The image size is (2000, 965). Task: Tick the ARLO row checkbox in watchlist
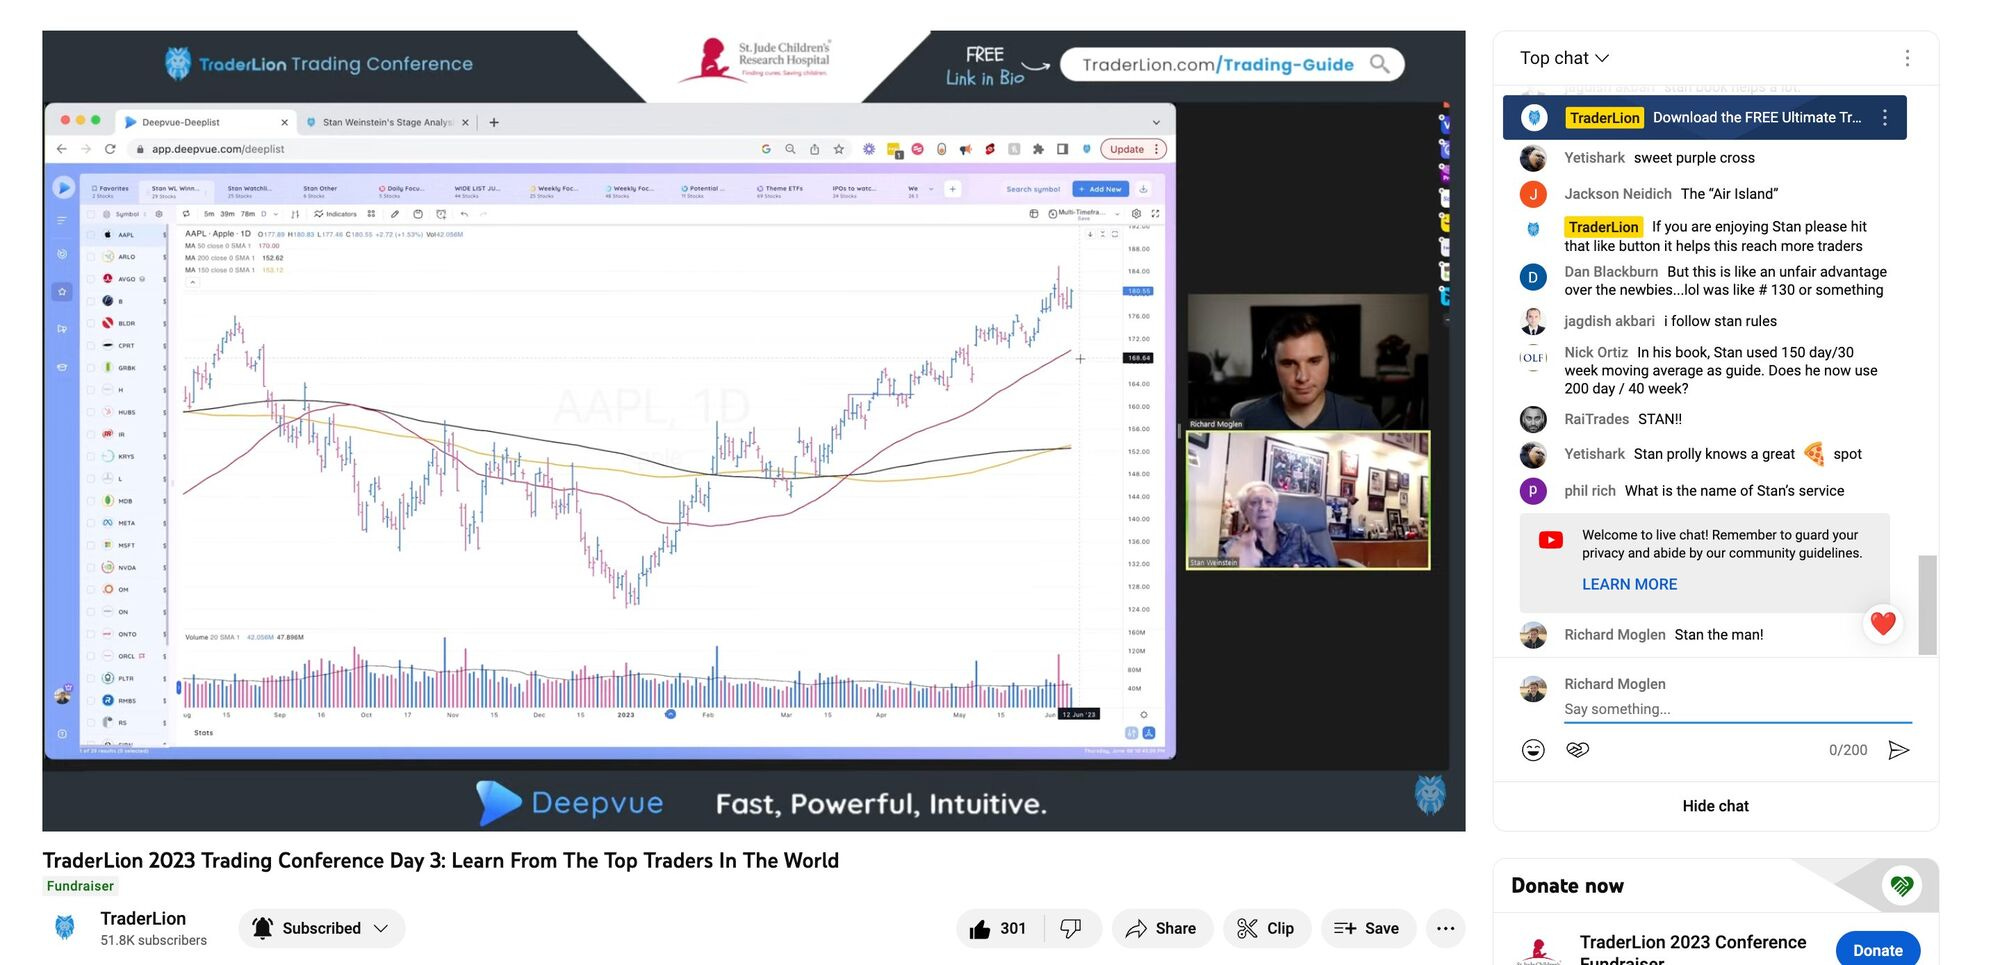coord(91,257)
